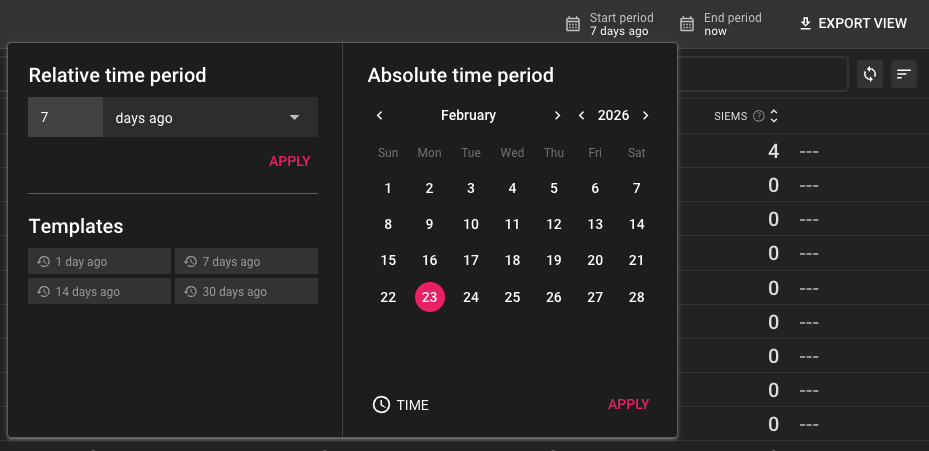Advance to next month after February
This screenshot has width=929, height=451.
(x=557, y=116)
